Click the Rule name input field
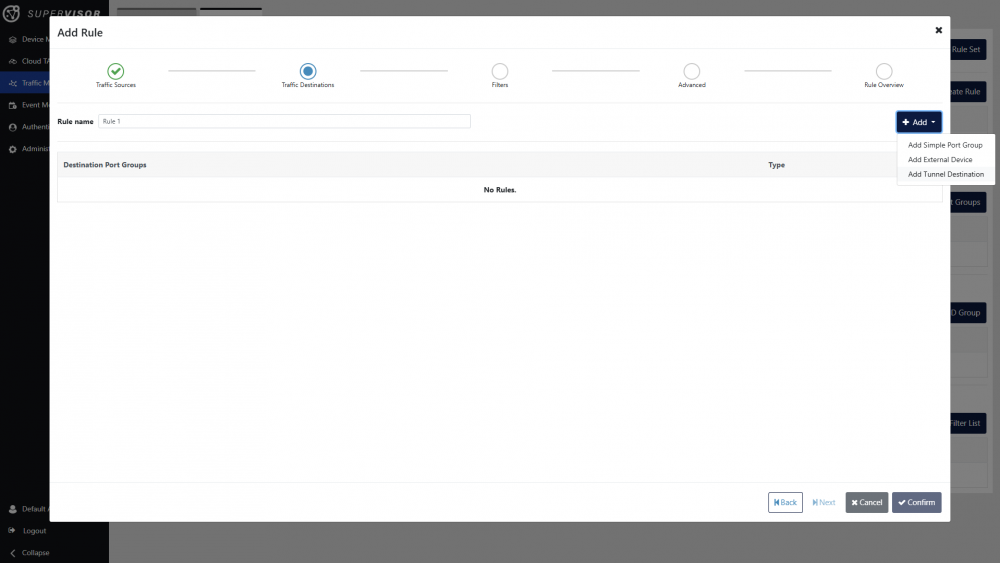Screen dimensions: 1000x563 tap(284, 121)
